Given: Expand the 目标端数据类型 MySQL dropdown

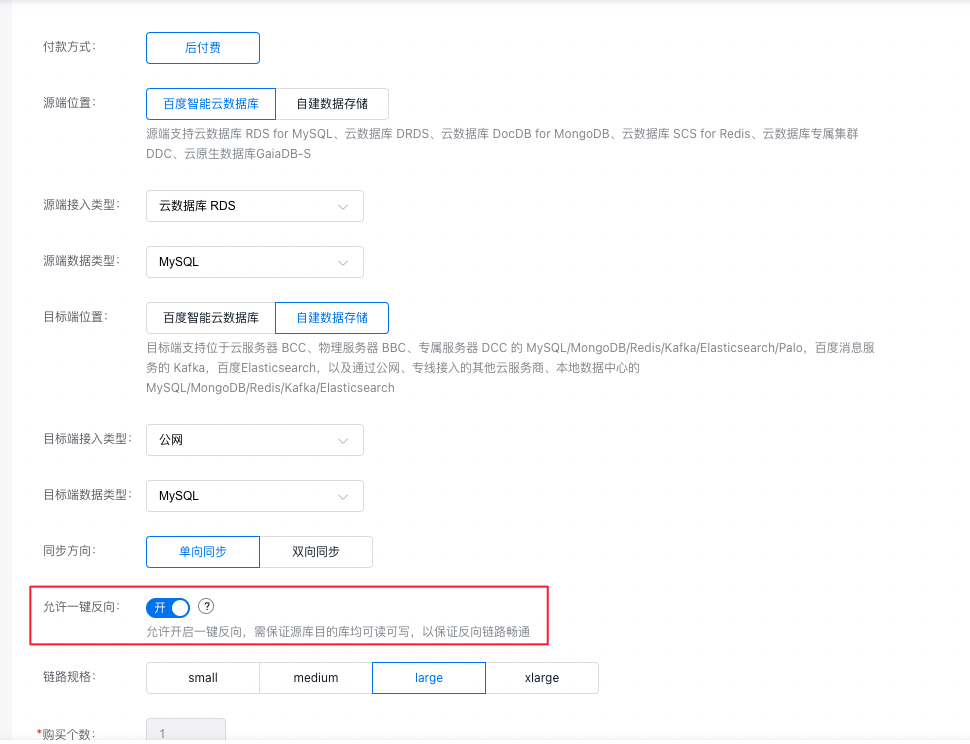Looking at the screenshot, I should [x=254, y=497].
